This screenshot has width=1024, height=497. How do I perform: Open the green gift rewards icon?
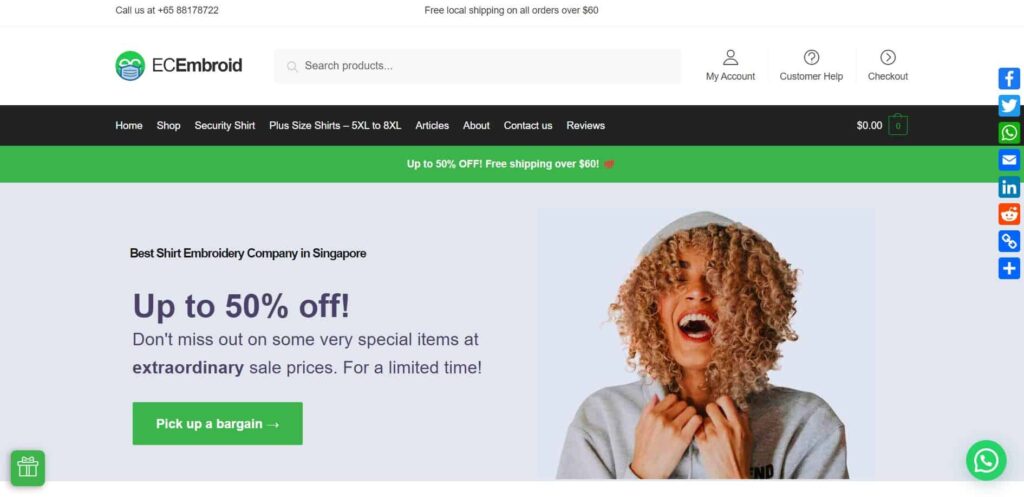pos(27,468)
